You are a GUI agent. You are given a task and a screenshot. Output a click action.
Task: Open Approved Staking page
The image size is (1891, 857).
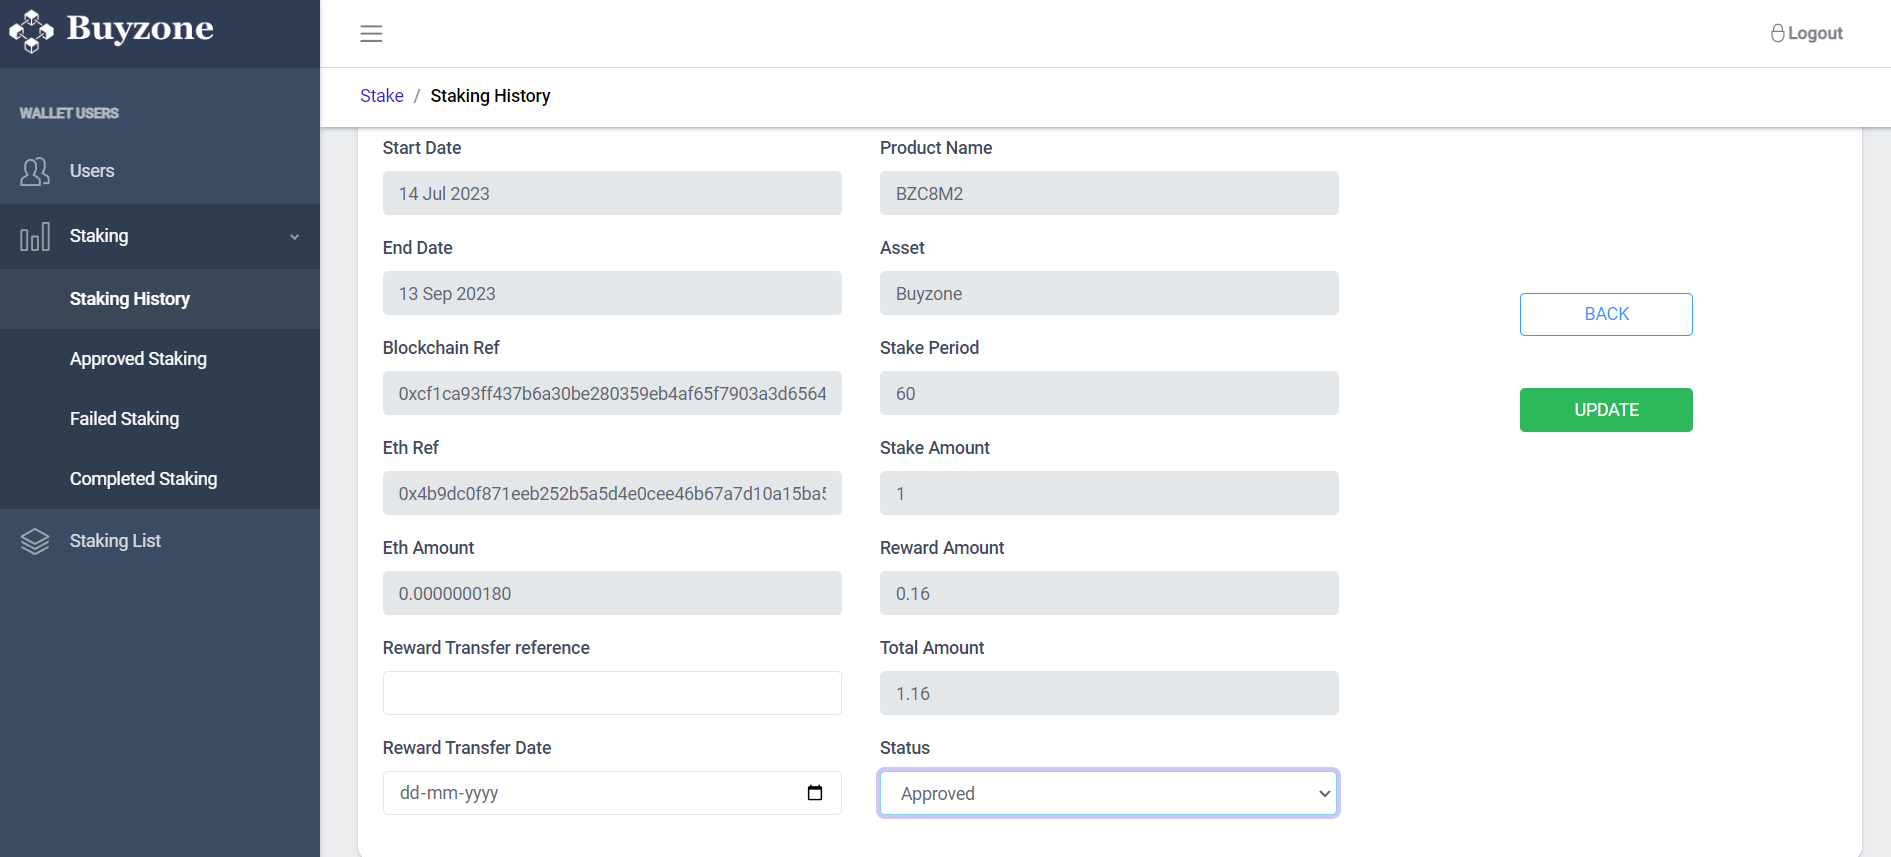138,359
